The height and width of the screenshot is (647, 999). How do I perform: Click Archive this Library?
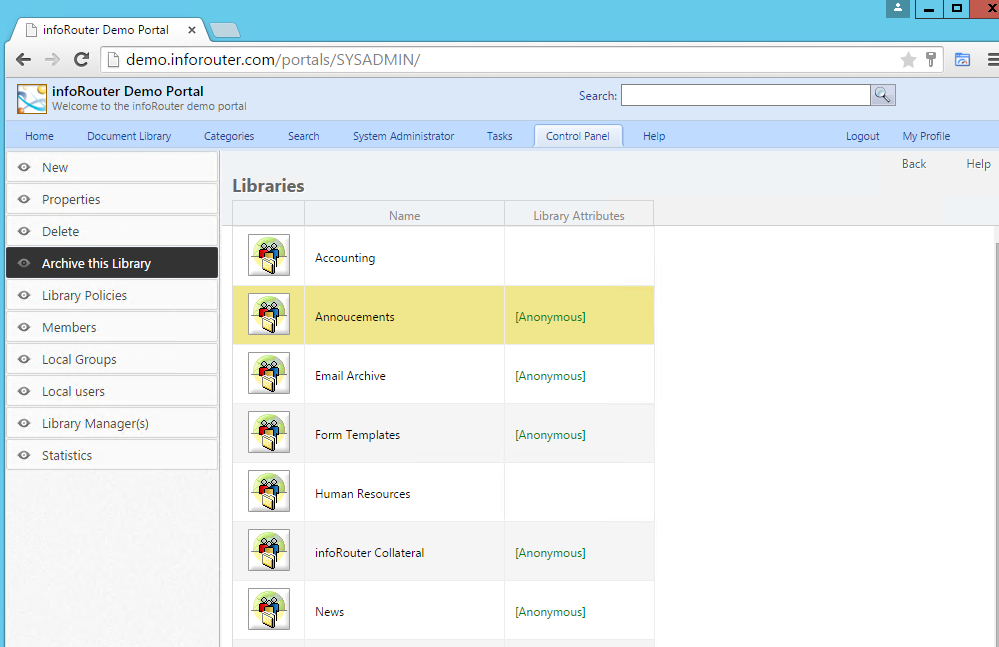pos(112,263)
